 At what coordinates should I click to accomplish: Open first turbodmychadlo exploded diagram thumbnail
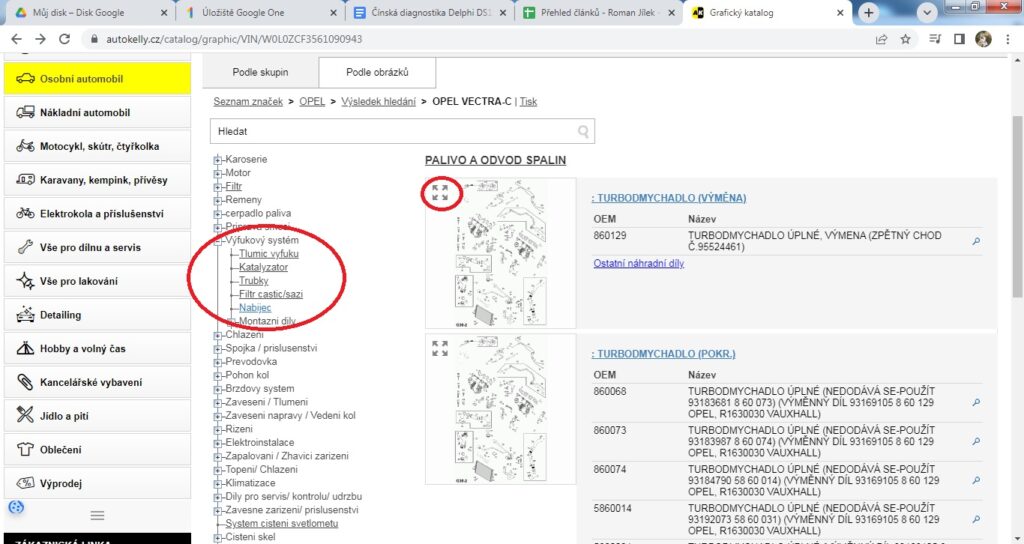tap(500, 253)
